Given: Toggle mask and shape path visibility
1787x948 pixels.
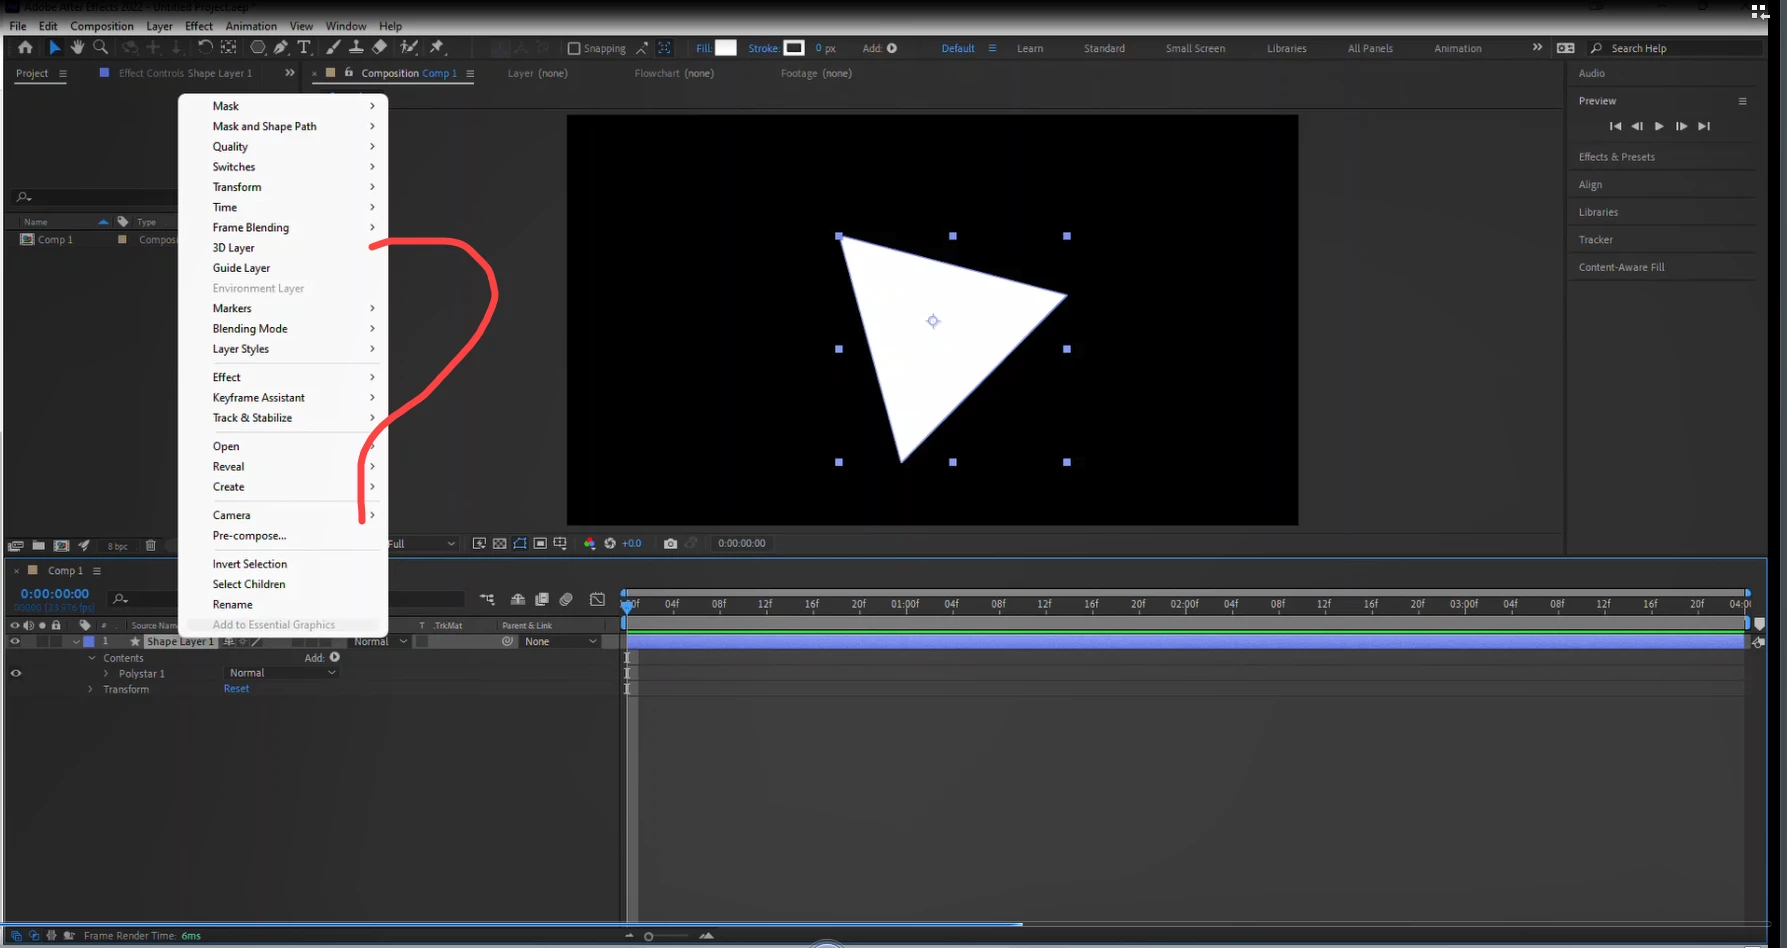Looking at the screenshot, I should click(x=520, y=543).
